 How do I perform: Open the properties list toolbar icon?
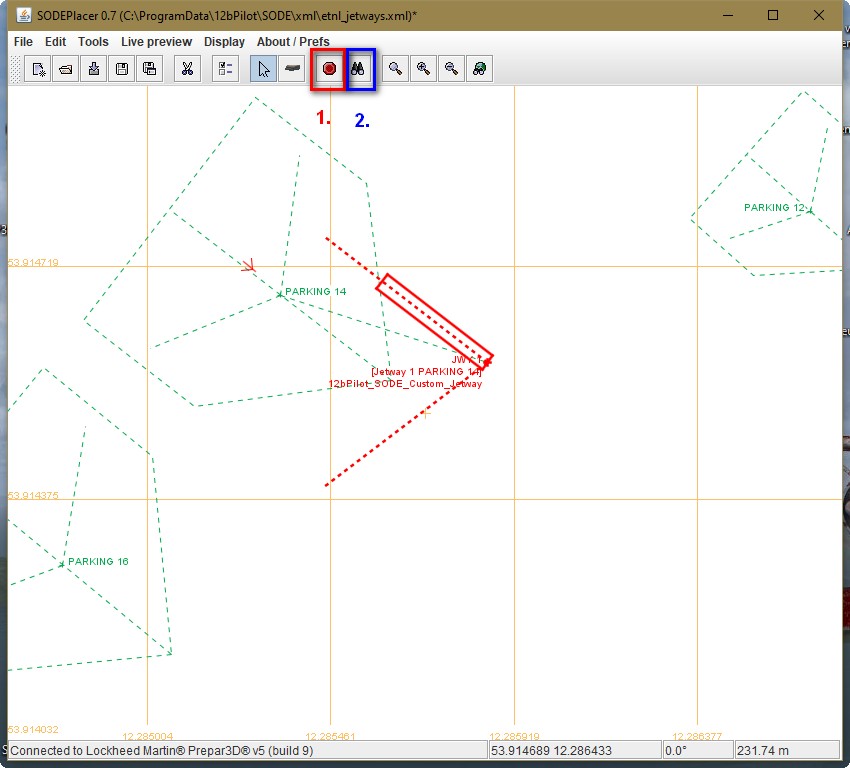[225, 69]
